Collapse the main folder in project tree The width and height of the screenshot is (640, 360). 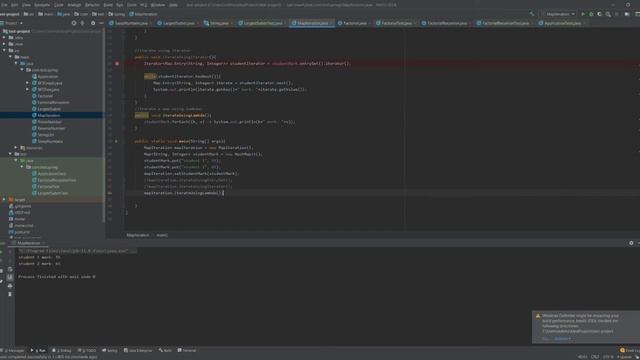(11, 57)
